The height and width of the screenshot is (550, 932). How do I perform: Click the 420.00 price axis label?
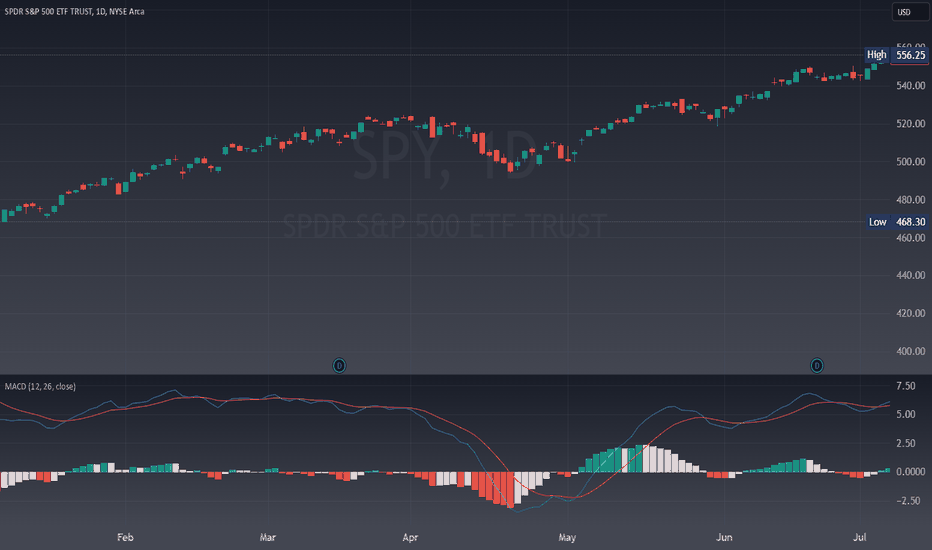click(x=911, y=313)
